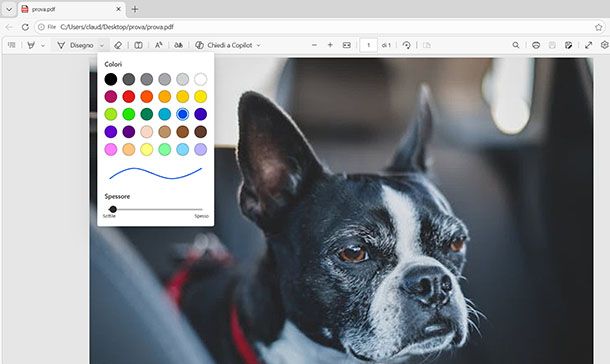Viewport: 610px width, 364px height.
Task: Go back with the browser arrow
Action: point(9,27)
